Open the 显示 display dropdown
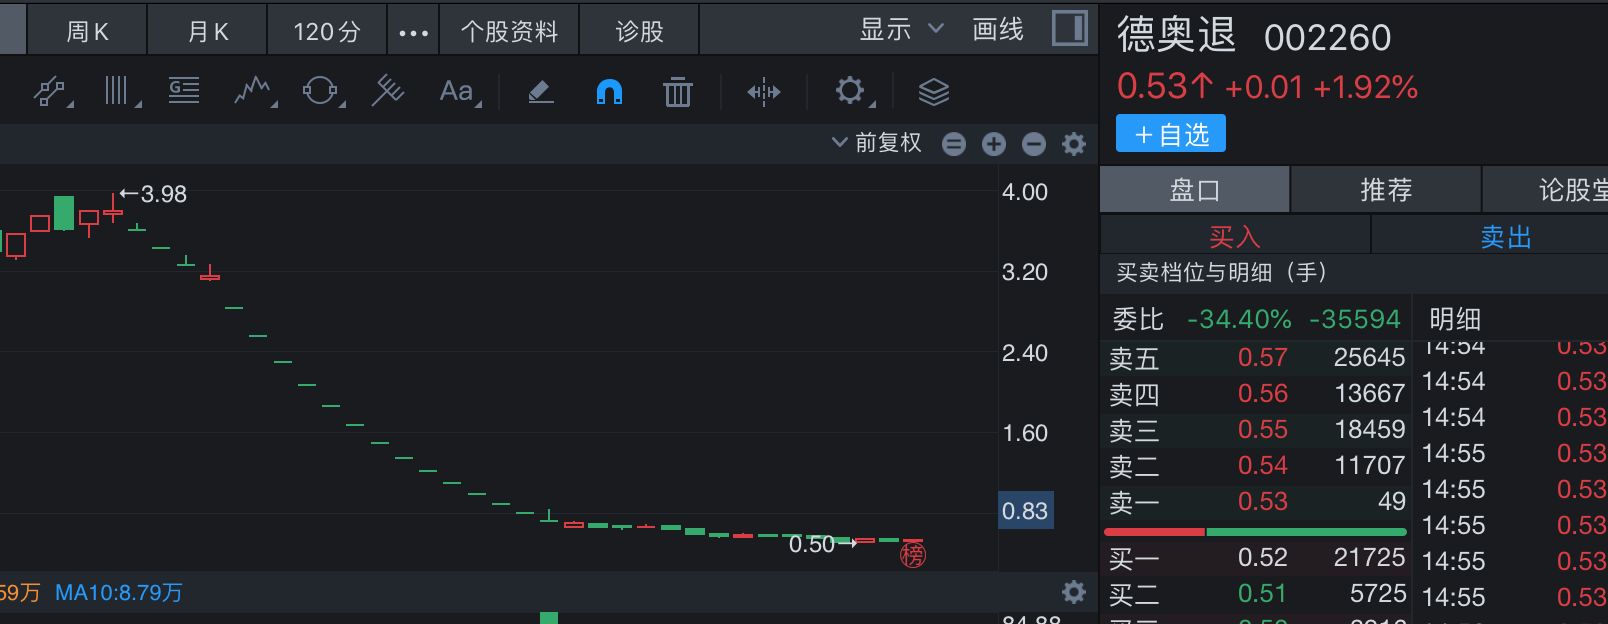Screen dimensions: 1608x624 (900, 30)
